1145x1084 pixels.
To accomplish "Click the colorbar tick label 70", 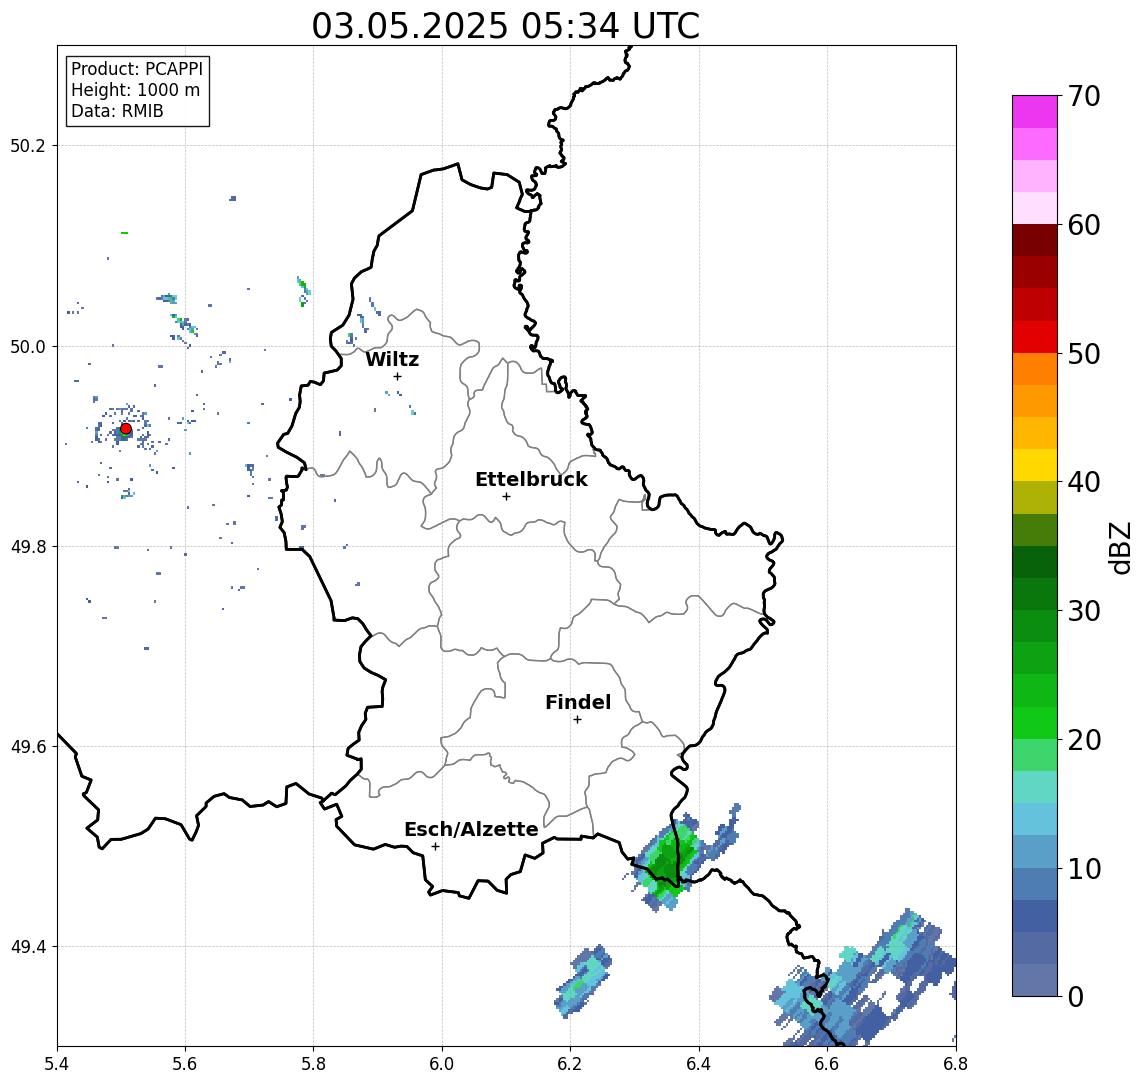I will [x=1084, y=96].
